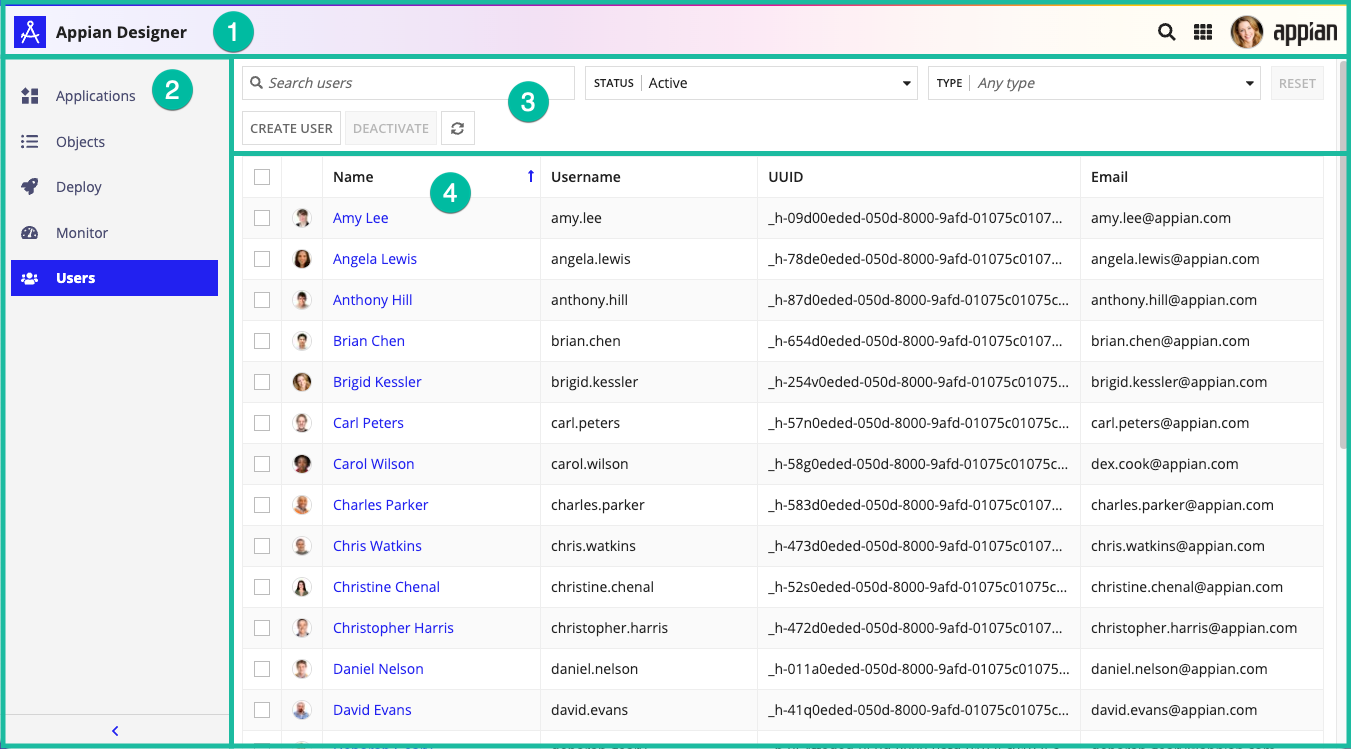Select Anthony Hill's row checkbox
1351x749 pixels.
pyautogui.click(x=262, y=300)
